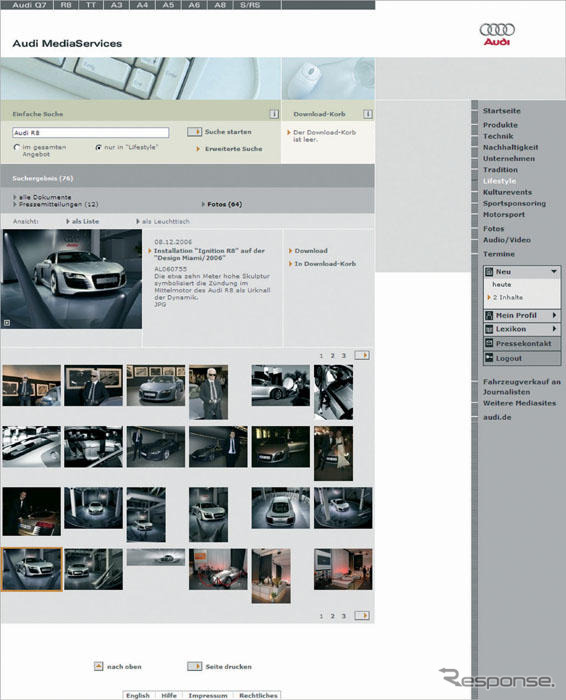This screenshot has height=700, width=566.
Task: Open the Audi Q7 tab
Action: pos(29,5)
